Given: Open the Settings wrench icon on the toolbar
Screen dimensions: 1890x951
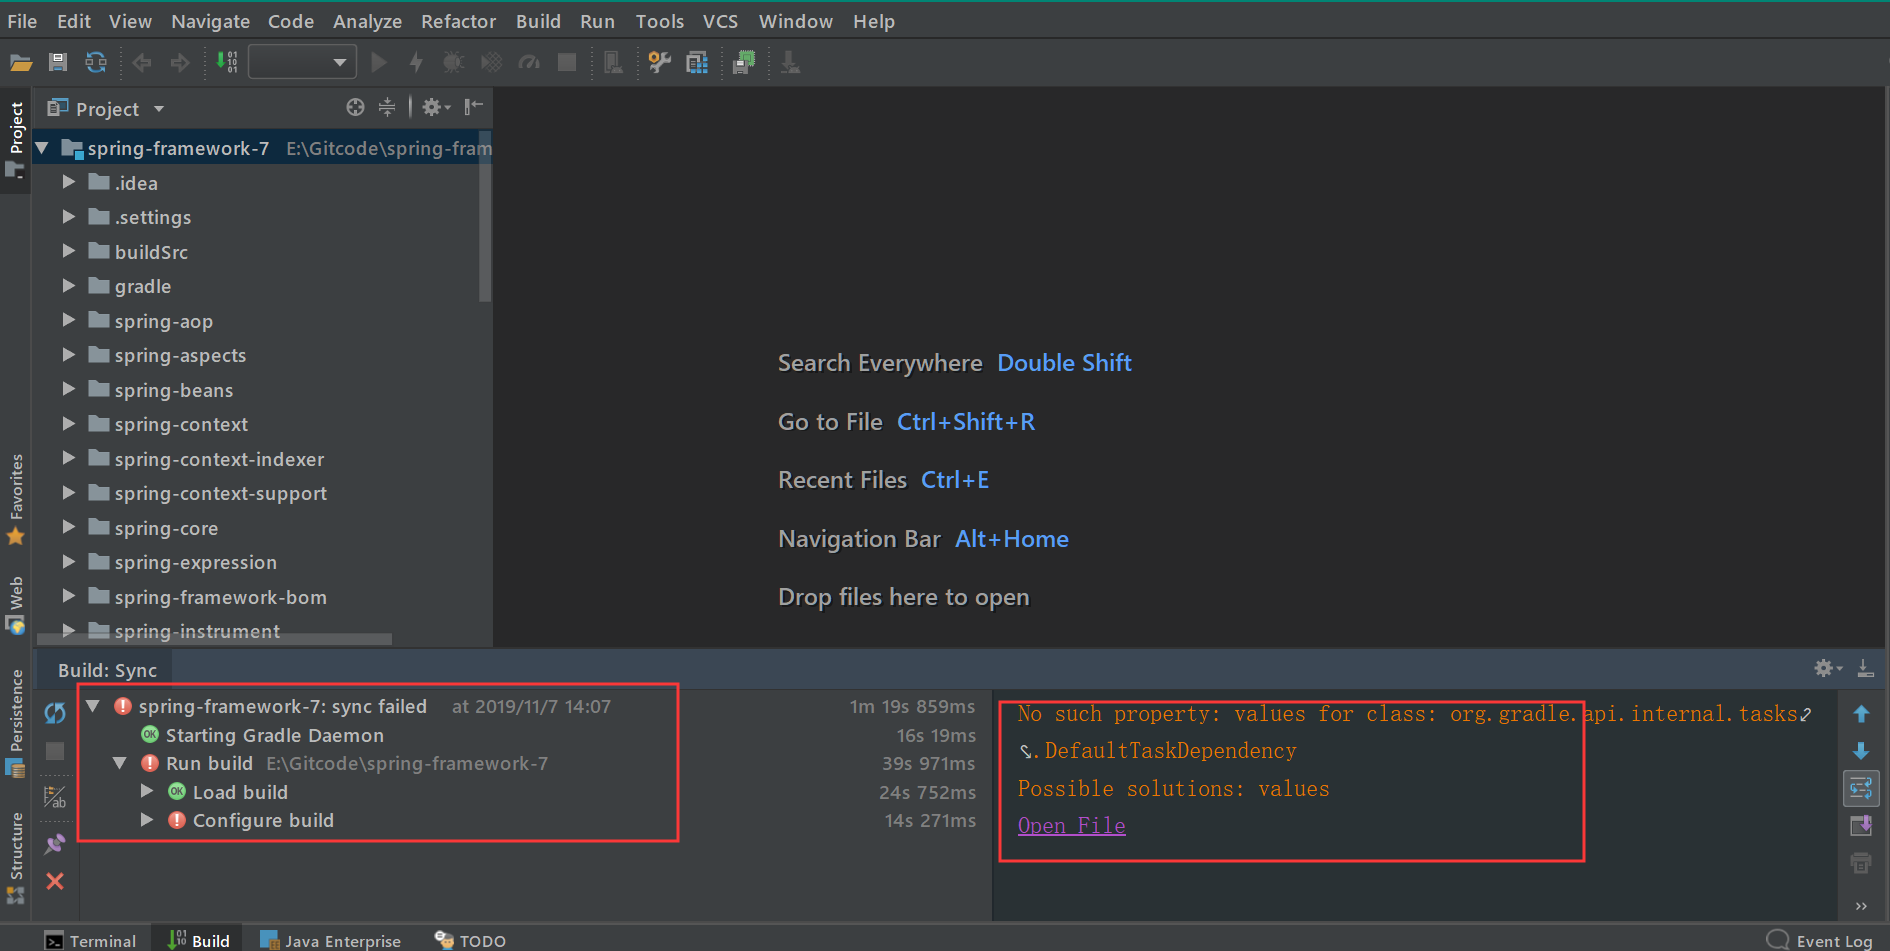Looking at the screenshot, I should pyautogui.click(x=659, y=62).
